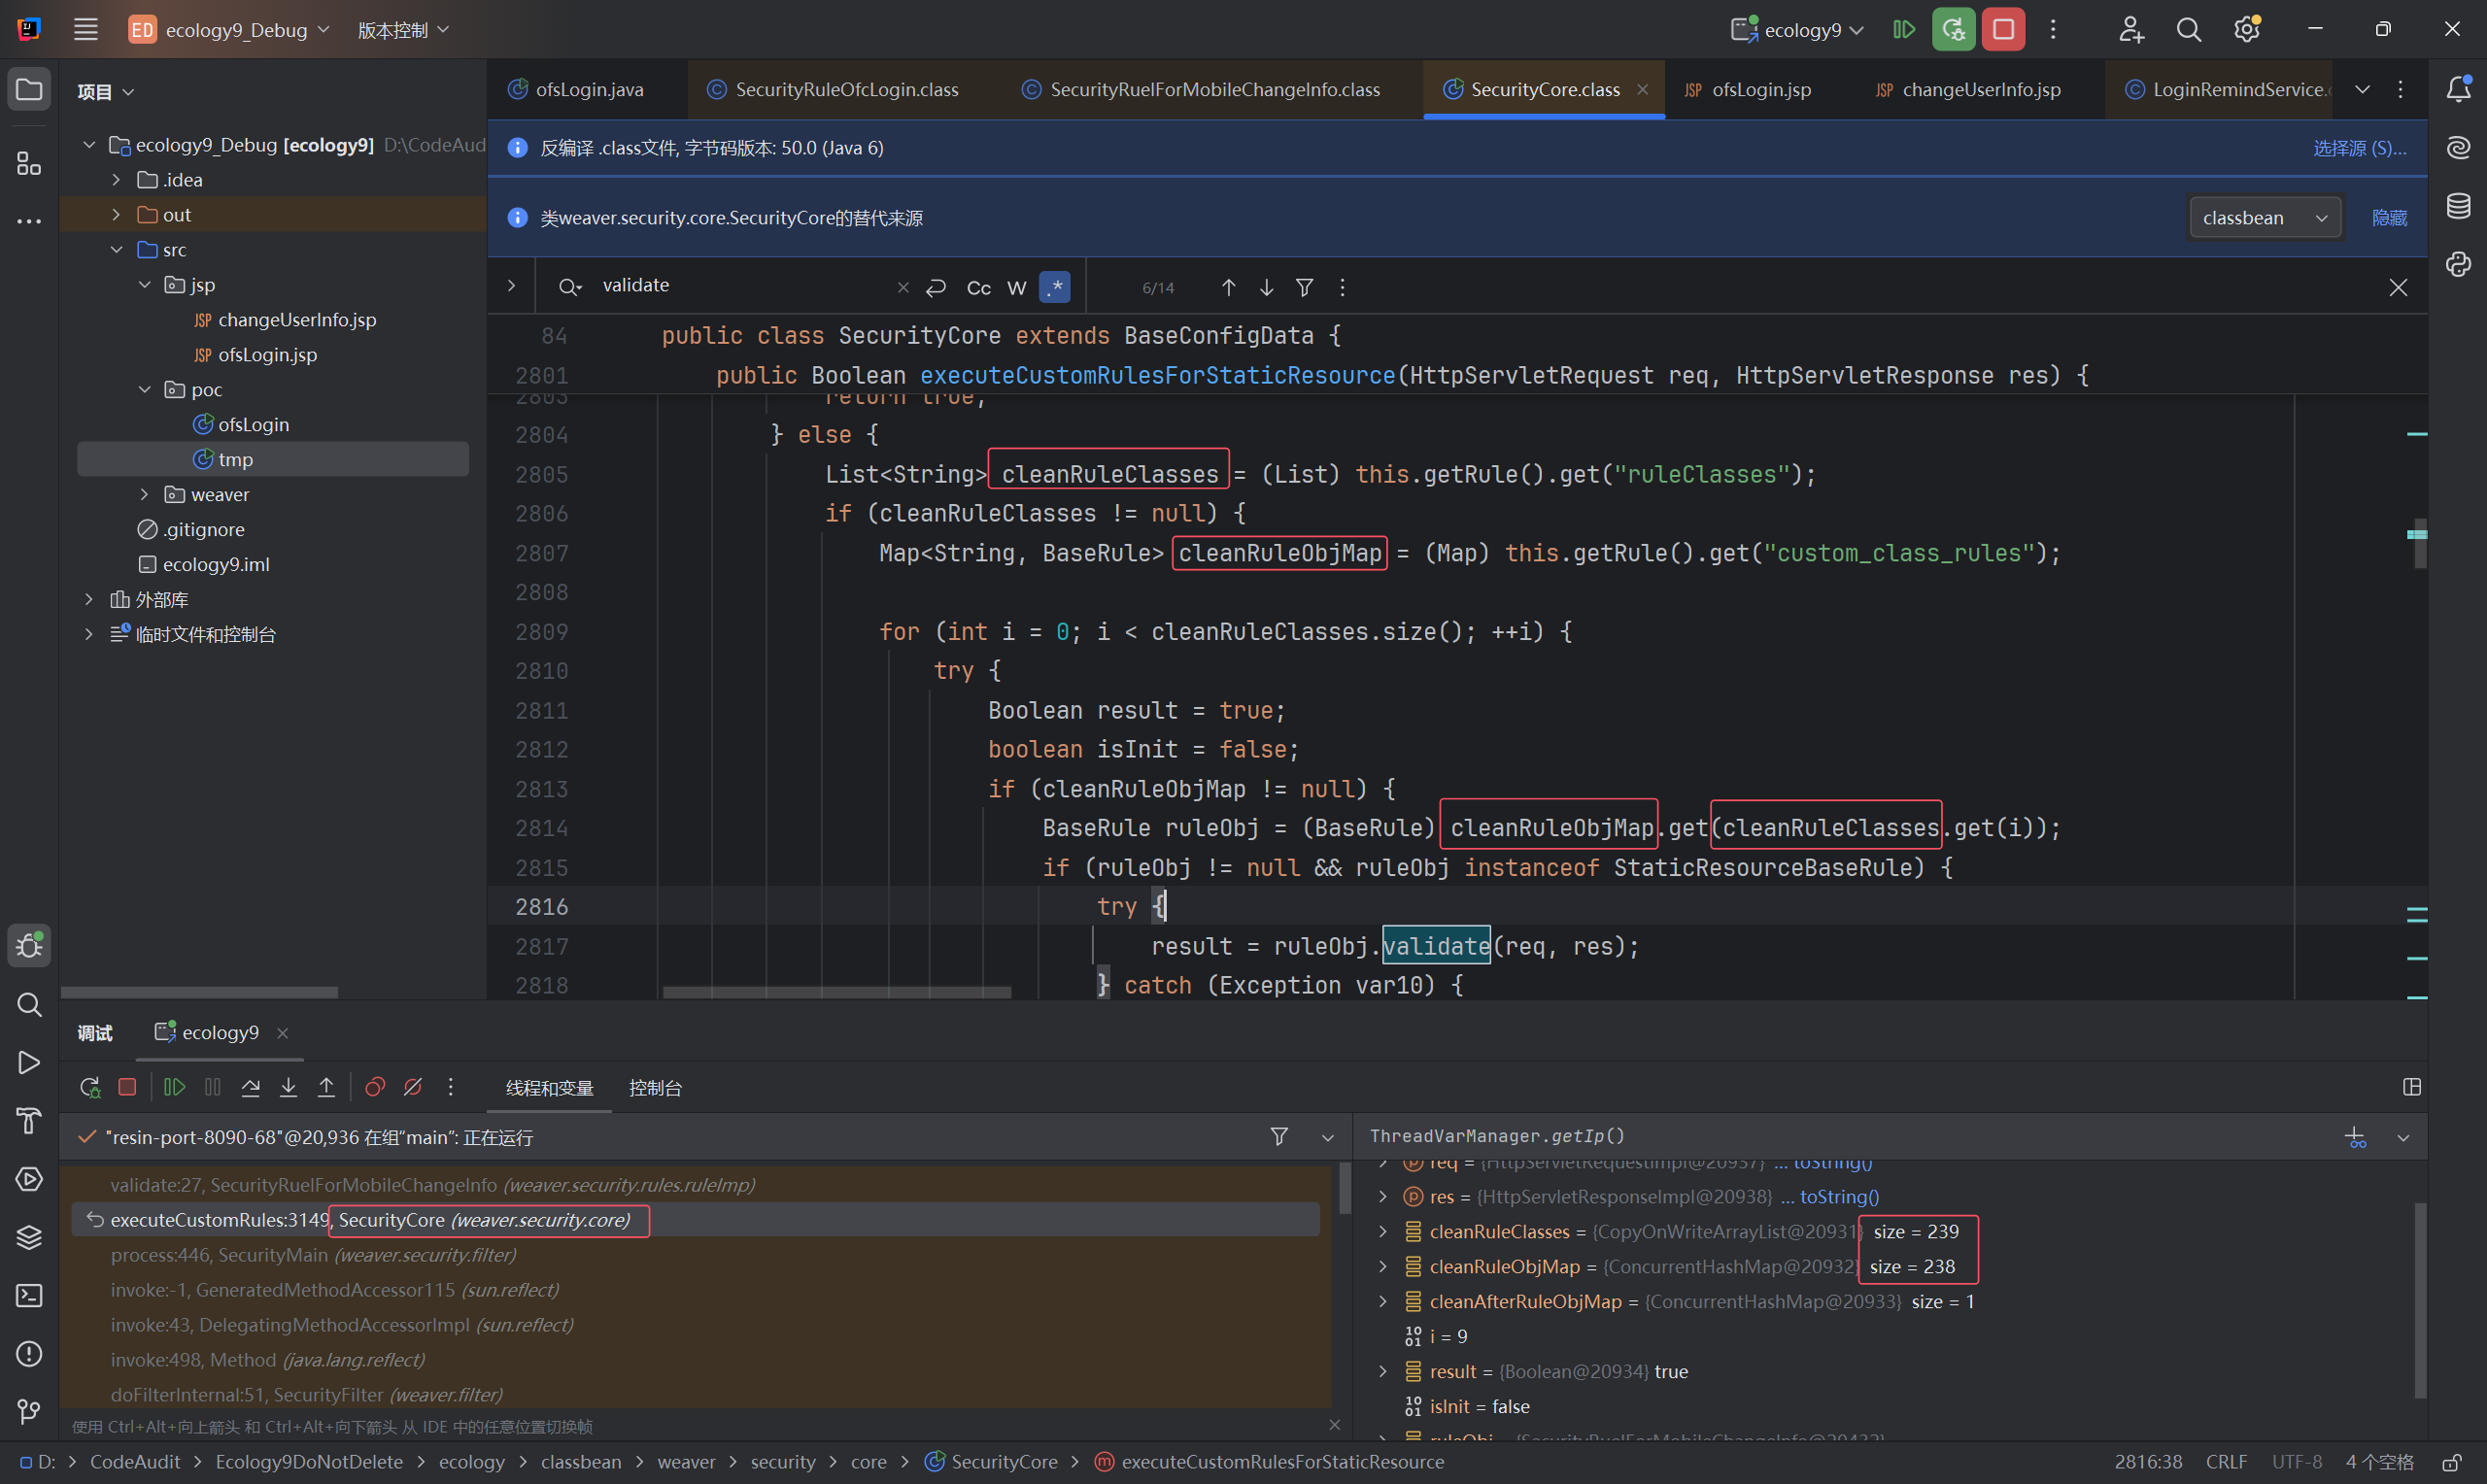Step into in the debugger toolbar
Viewport: 2487px width, 1484px height.
pos(288,1087)
